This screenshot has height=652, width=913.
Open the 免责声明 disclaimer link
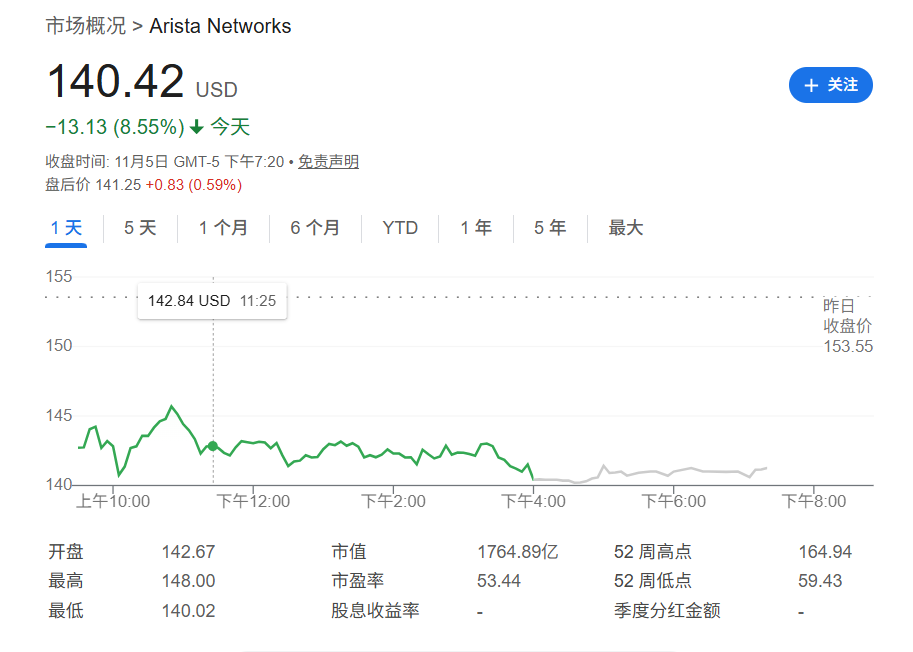click(327, 160)
